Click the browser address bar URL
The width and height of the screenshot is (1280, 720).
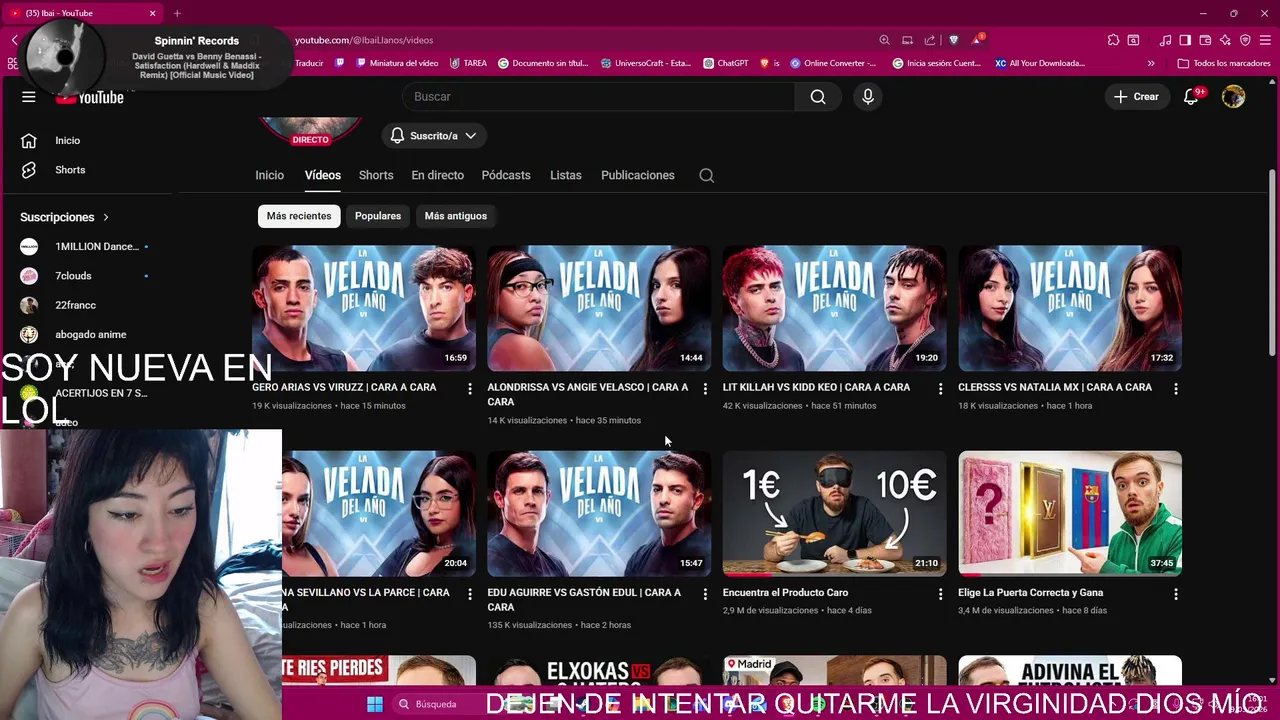pos(364,40)
